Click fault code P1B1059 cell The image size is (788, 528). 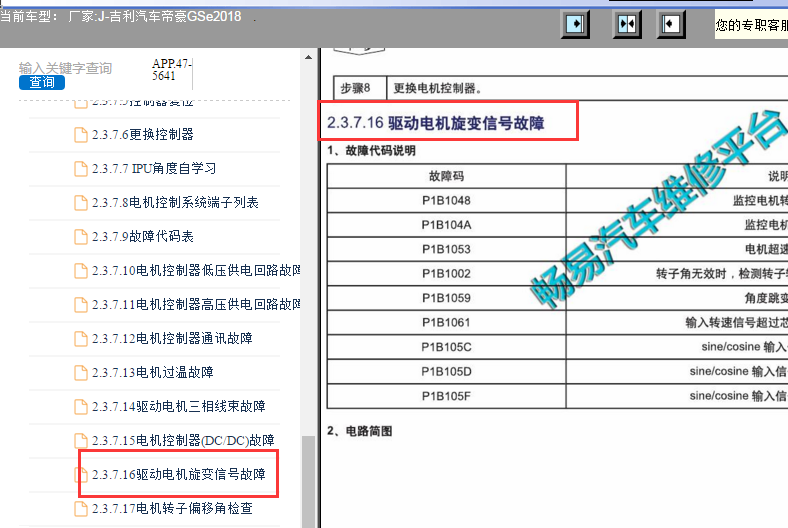[446, 298]
